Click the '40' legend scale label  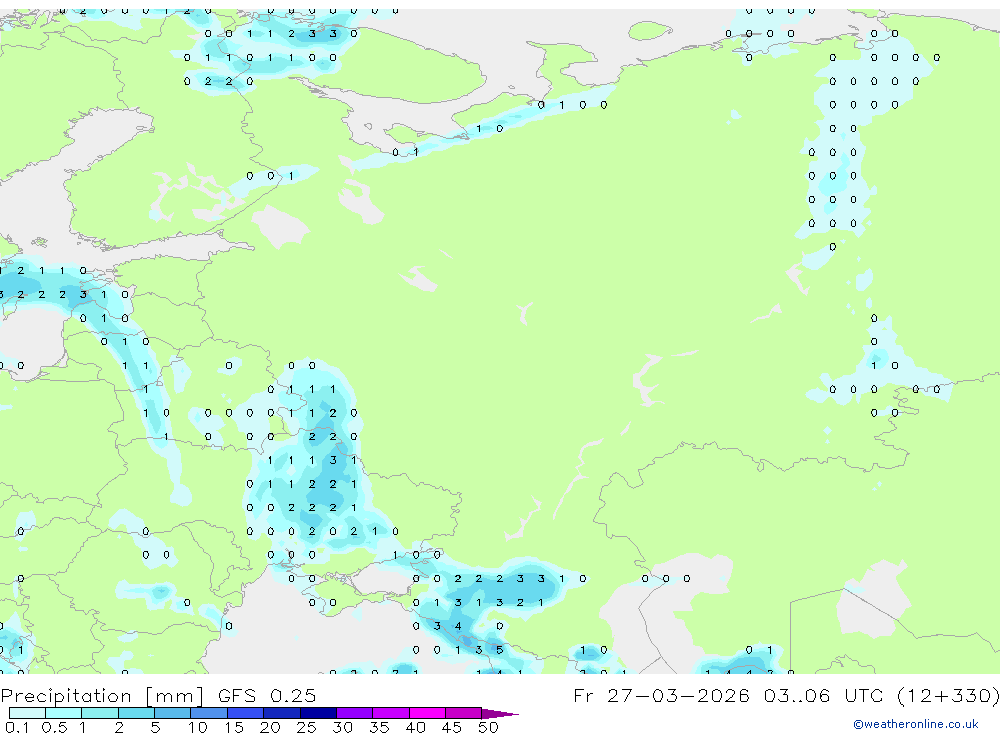point(415,727)
